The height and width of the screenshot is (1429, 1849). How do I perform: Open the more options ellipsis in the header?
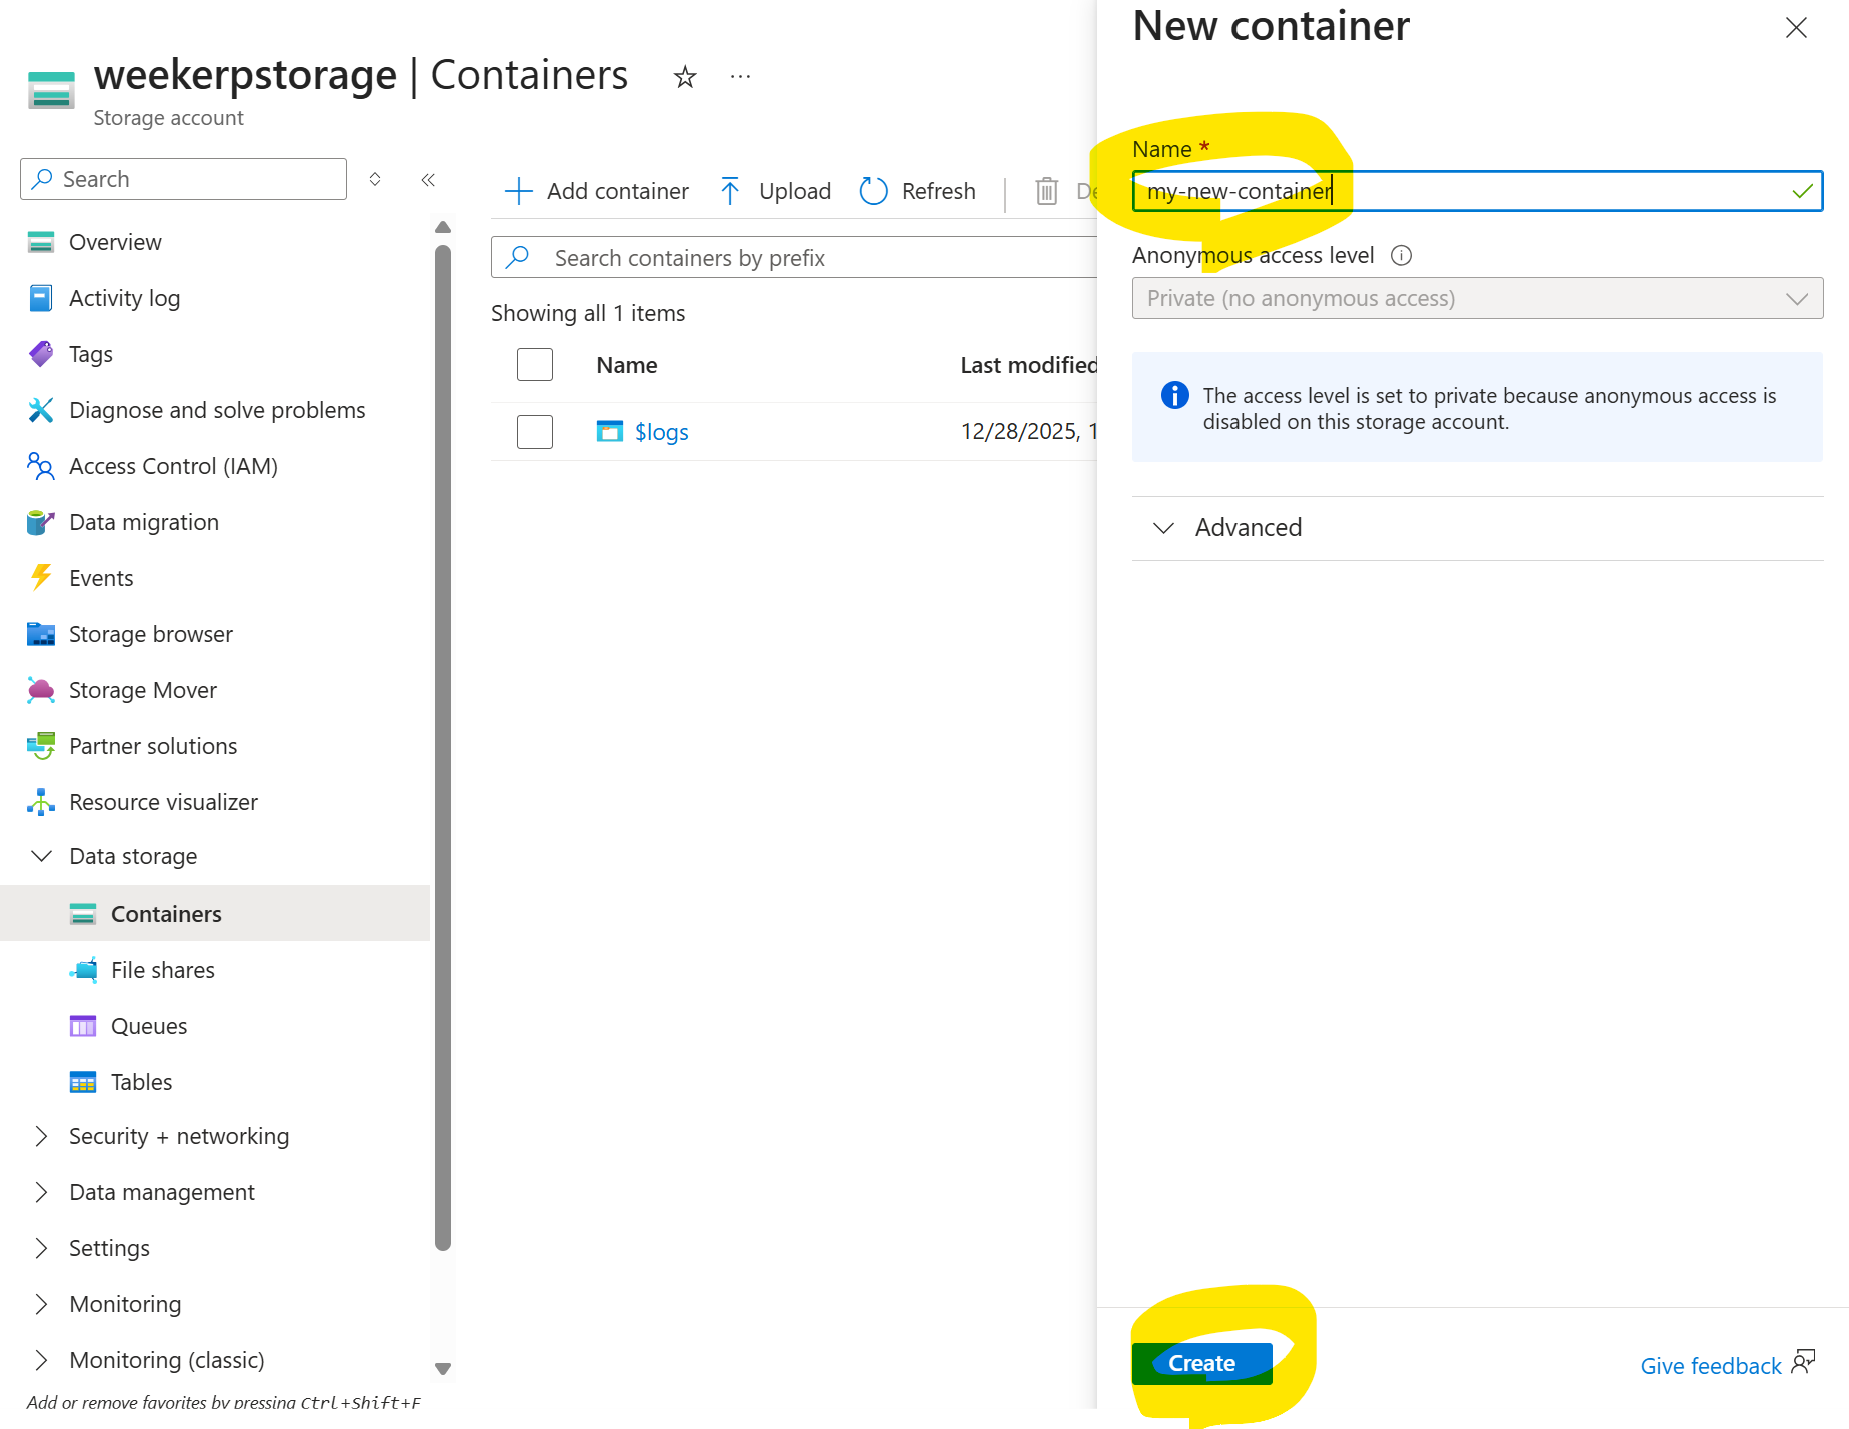[x=740, y=77]
